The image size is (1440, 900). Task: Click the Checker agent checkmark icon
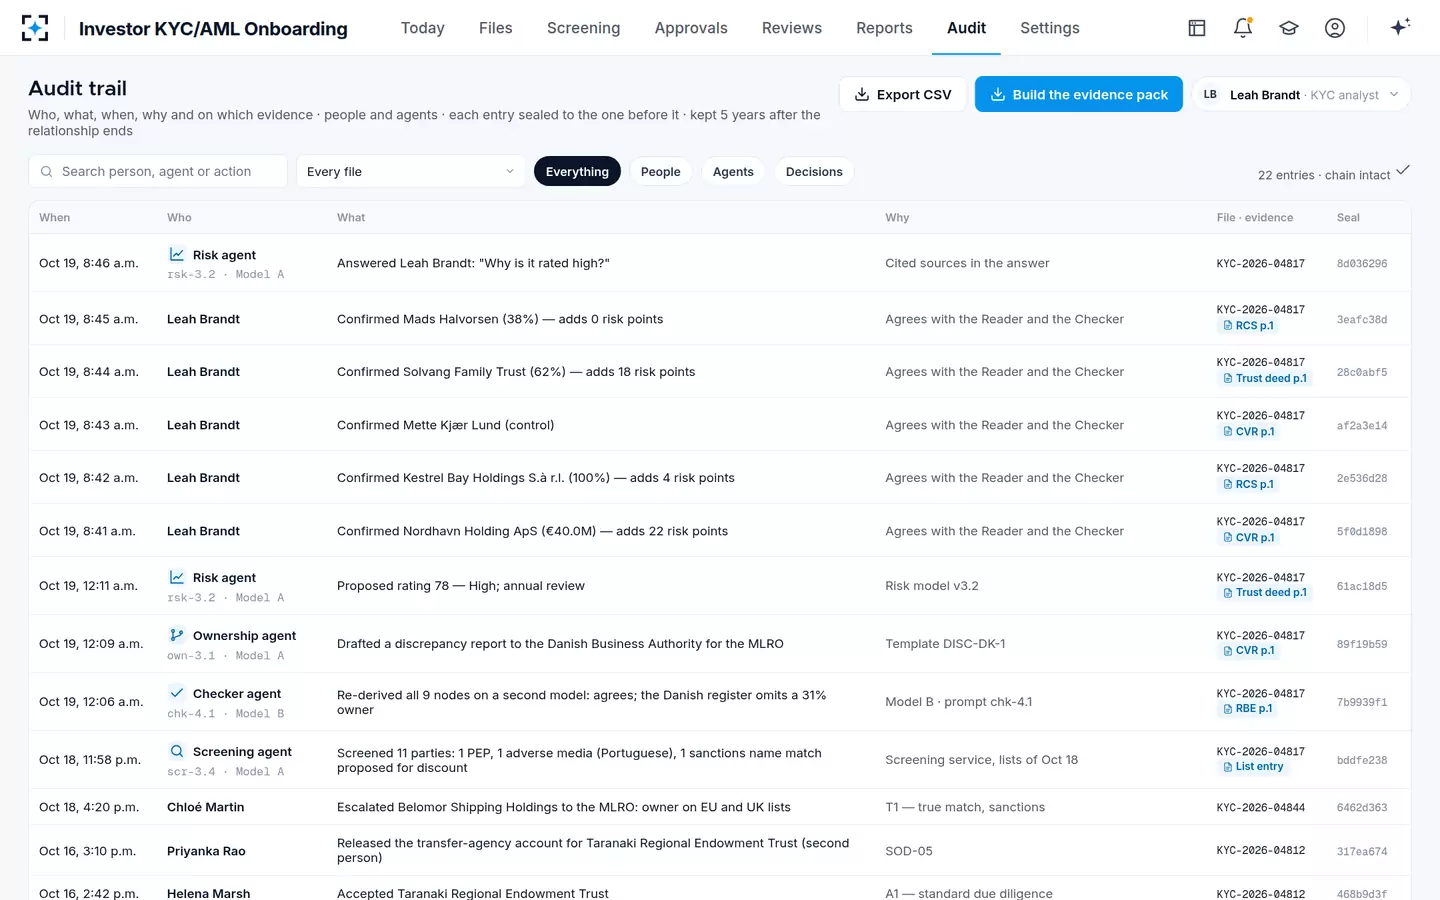coord(177,693)
